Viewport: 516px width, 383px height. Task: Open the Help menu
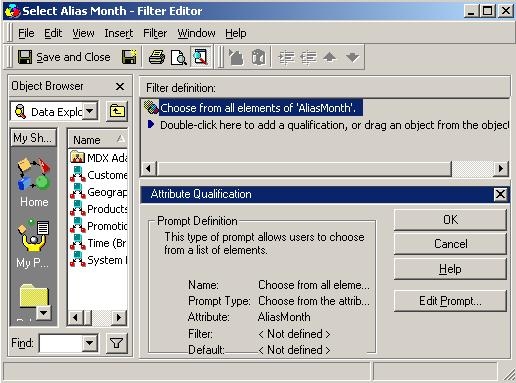pos(236,33)
